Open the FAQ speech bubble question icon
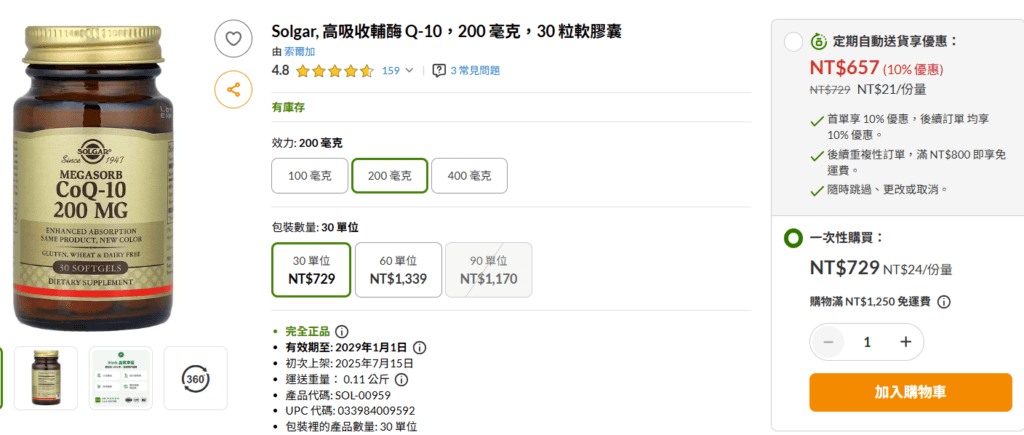Image resolution: width=1024 pixels, height=435 pixels. click(440, 71)
